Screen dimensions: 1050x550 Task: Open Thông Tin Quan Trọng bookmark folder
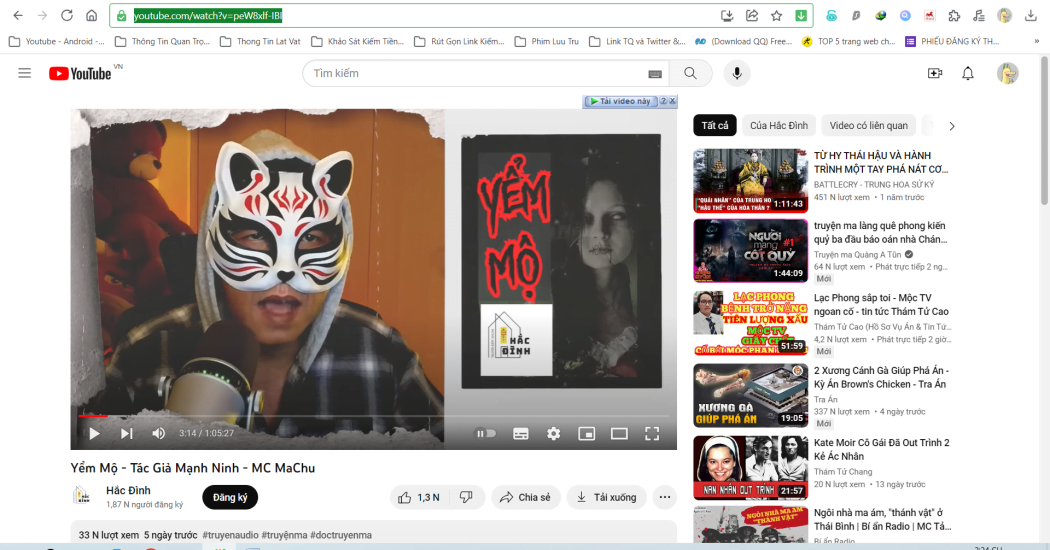click(x=162, y=42)
